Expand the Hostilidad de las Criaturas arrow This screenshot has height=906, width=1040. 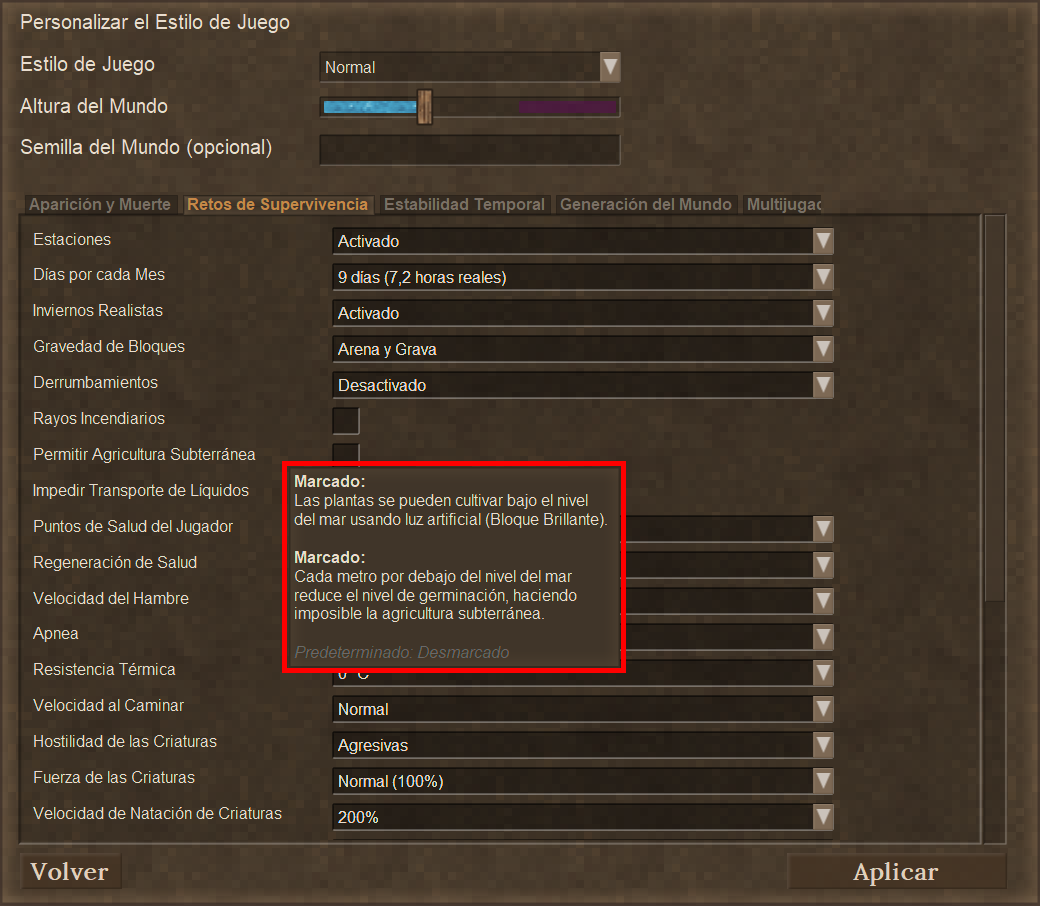822,745
